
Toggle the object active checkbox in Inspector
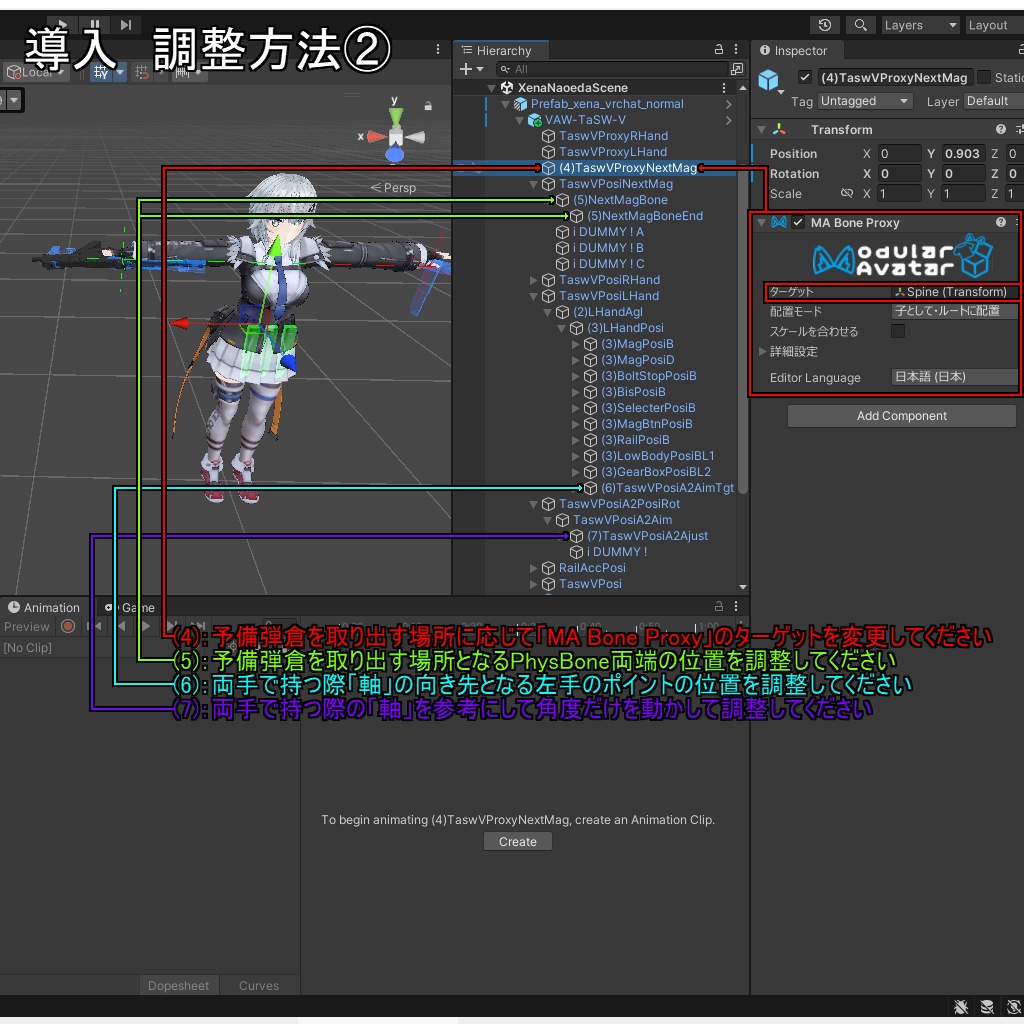click(x=805, y=78)
